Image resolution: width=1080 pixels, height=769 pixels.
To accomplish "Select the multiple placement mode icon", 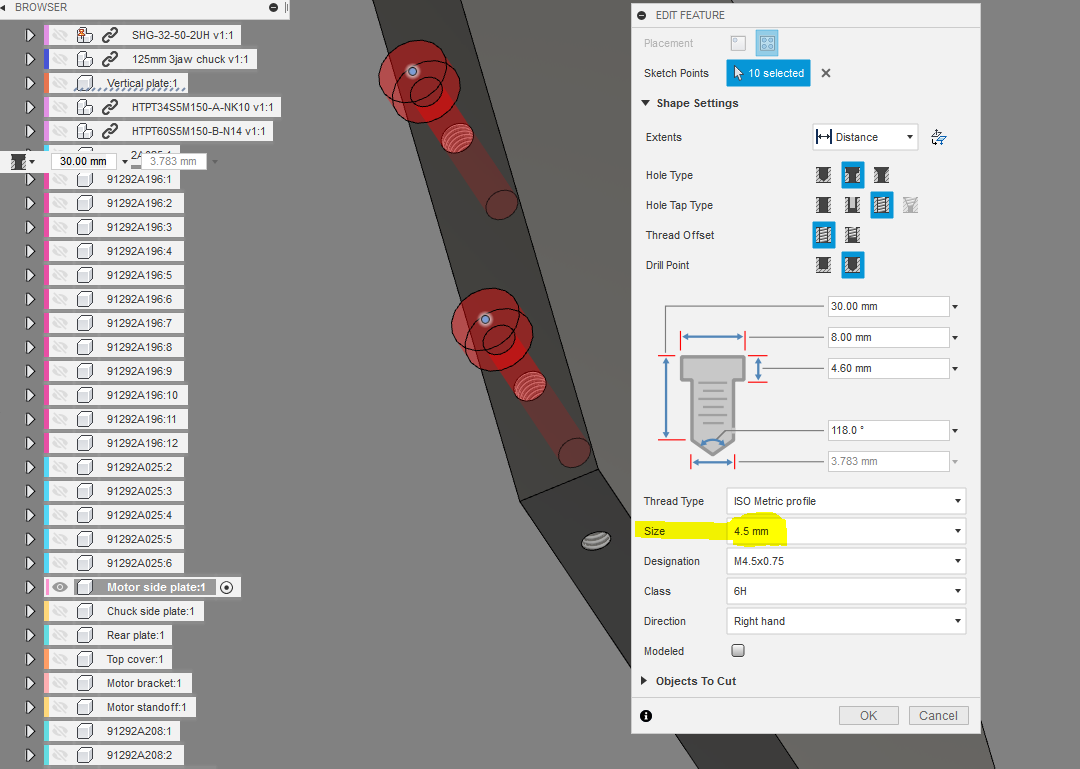I will (767, 43).
